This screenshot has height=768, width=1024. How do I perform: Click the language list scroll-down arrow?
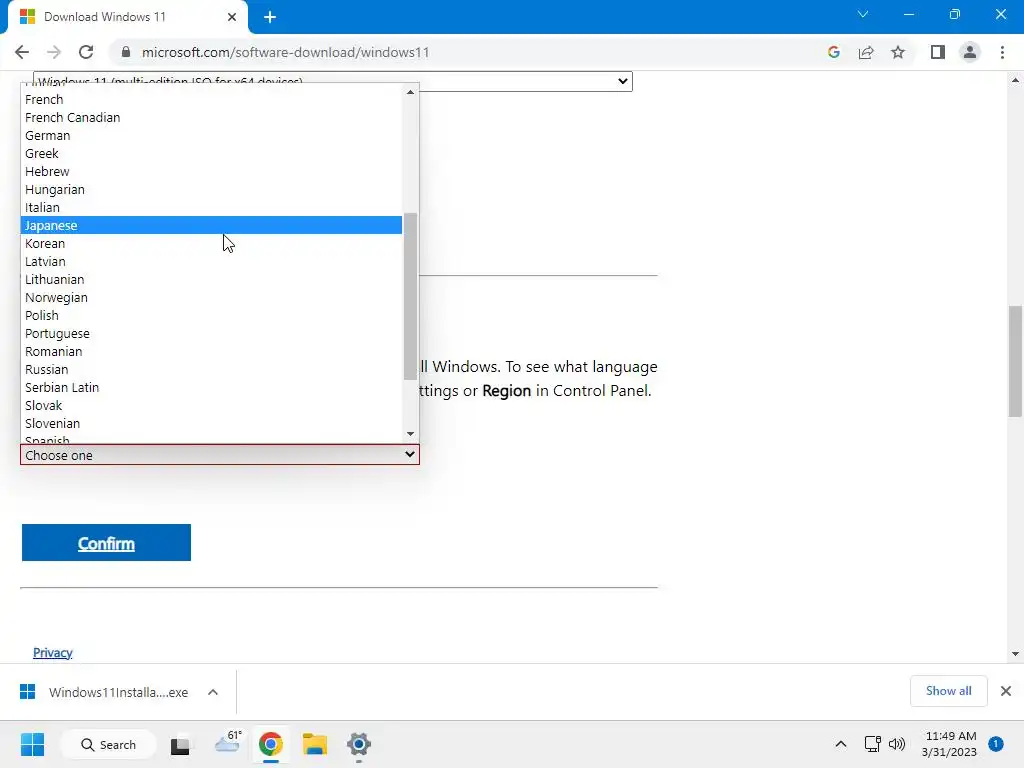click(410, 434)
